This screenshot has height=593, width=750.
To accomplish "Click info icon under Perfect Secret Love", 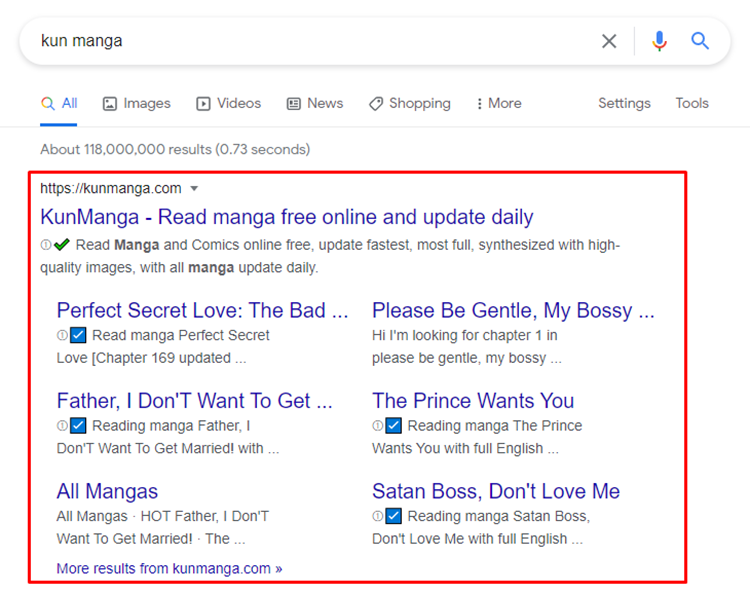I will pos(62,335).
